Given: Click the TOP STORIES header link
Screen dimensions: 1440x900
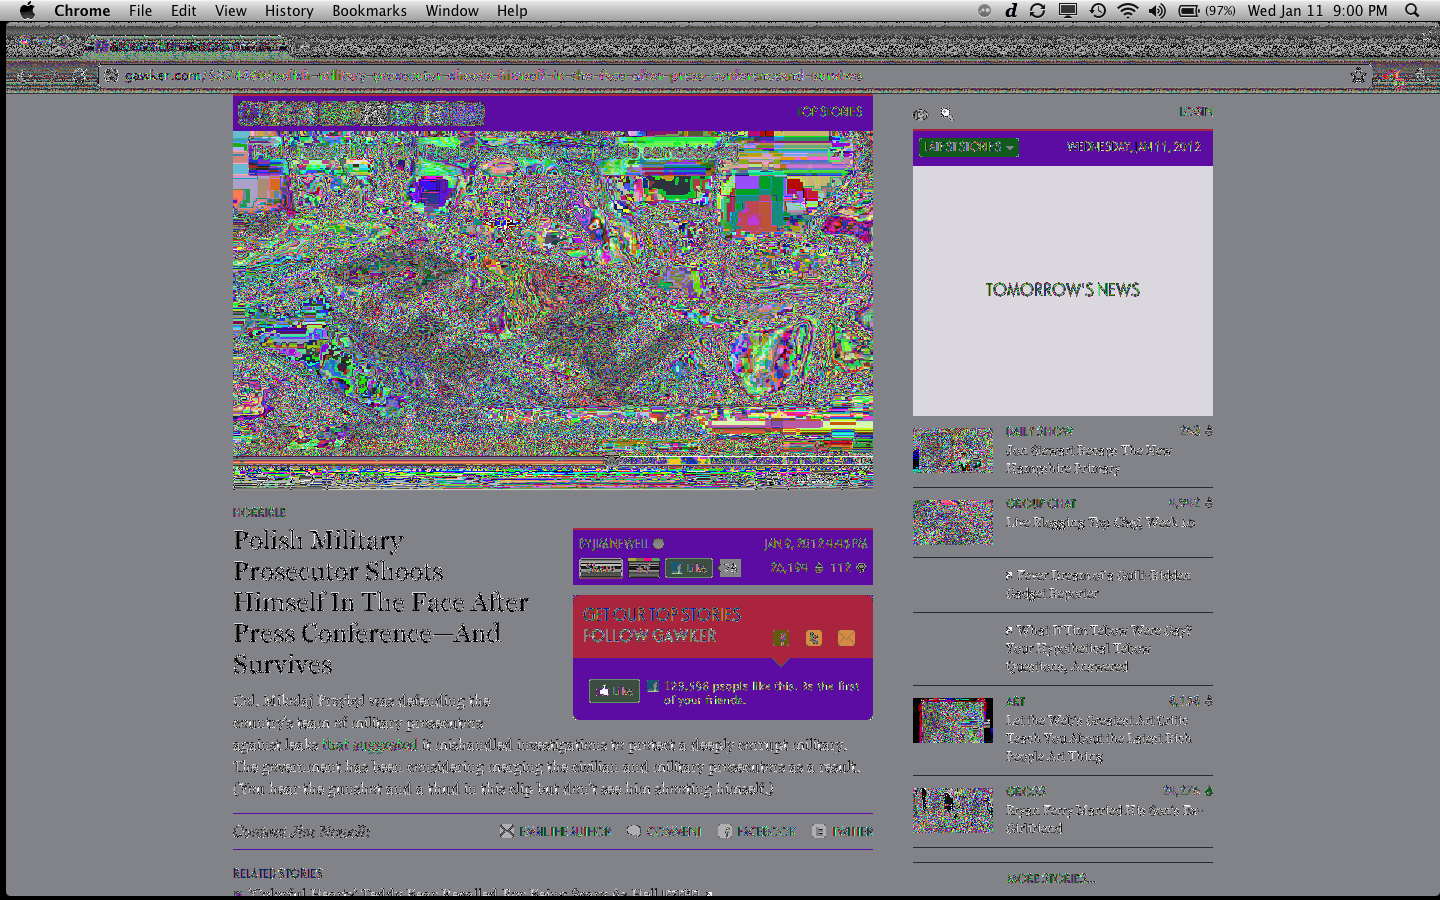Looking at the screenshot, I should [830, 112].
